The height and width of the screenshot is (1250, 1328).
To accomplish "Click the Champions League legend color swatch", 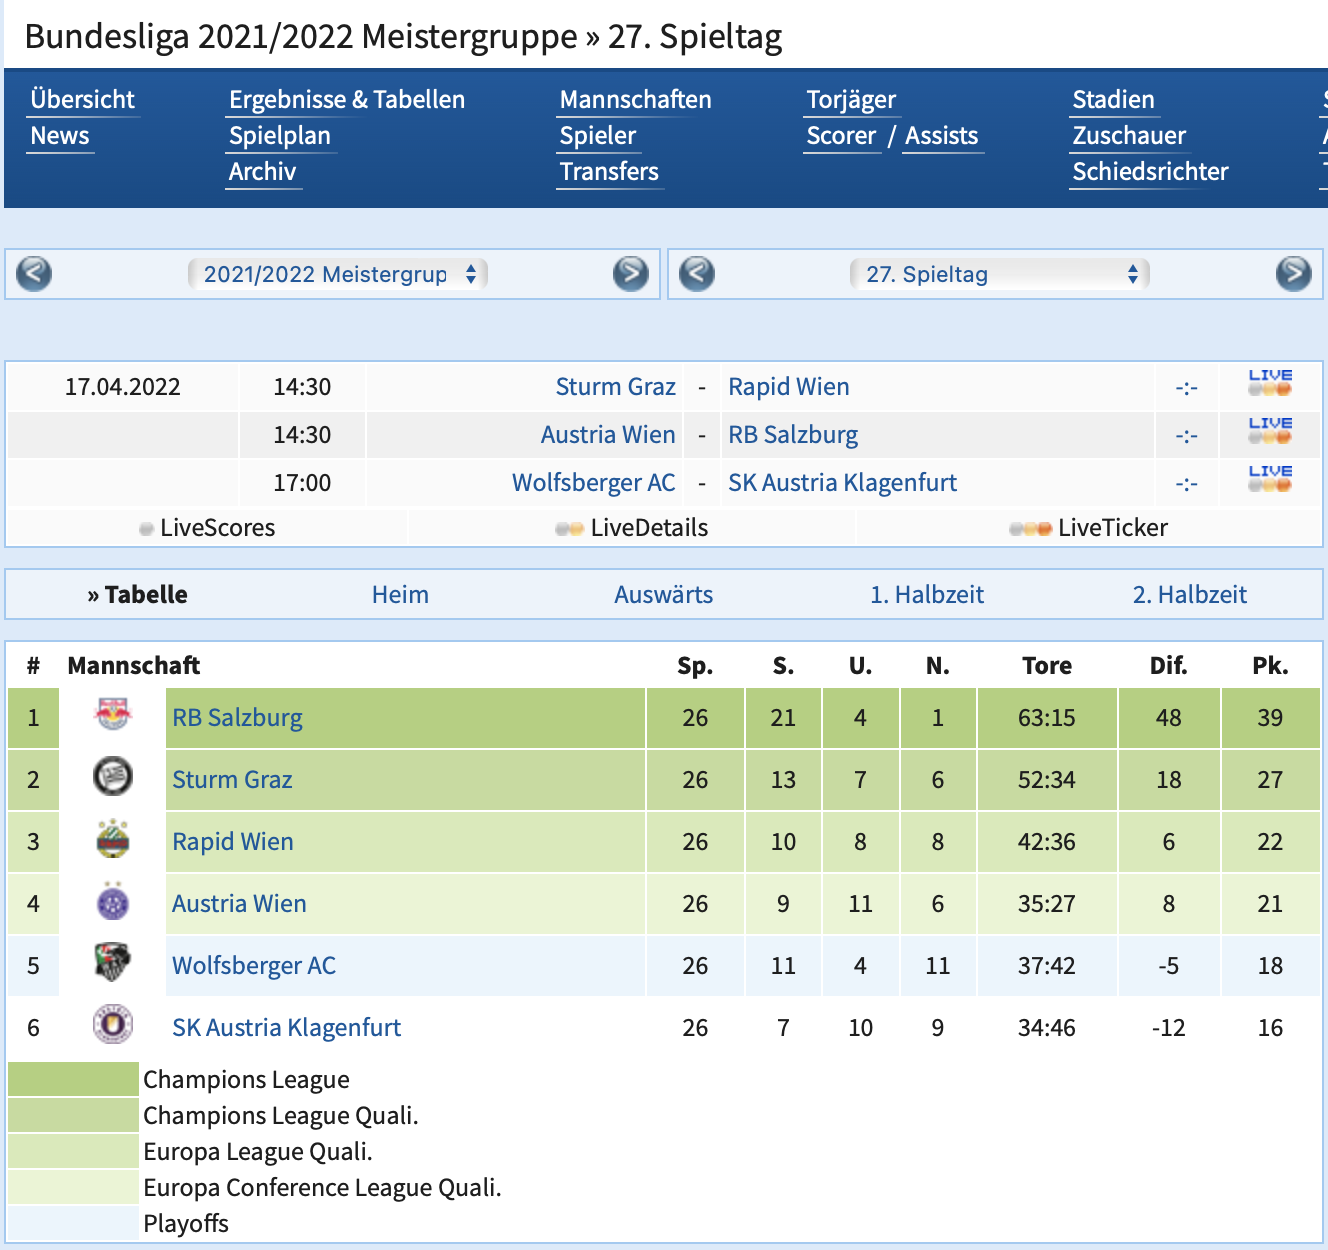I will pos(73,1079).
